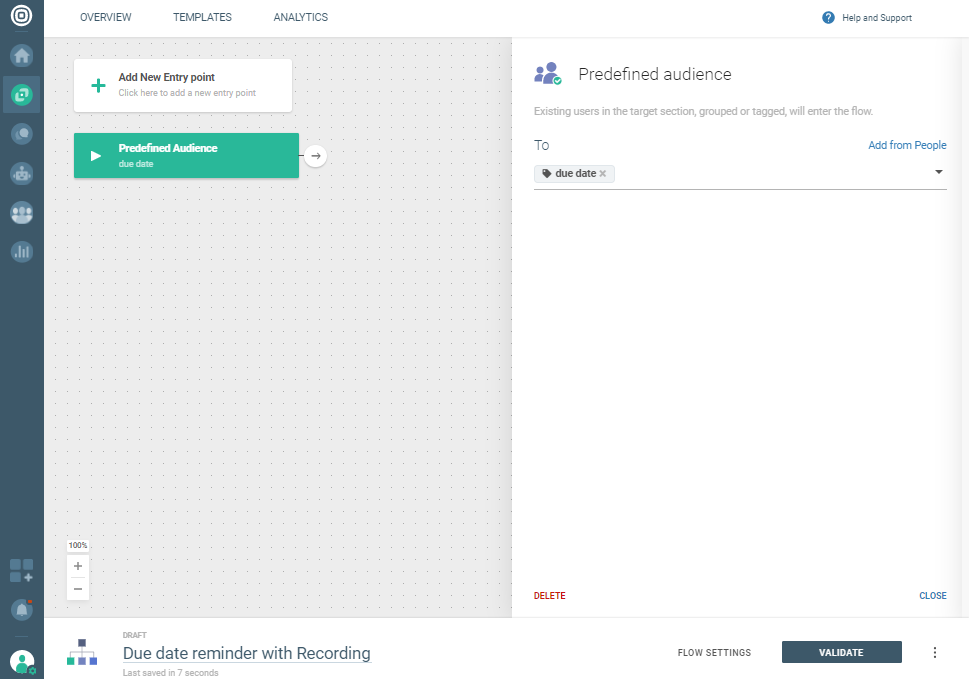Click Add from People link
The image size is (969, 679).
907,145
